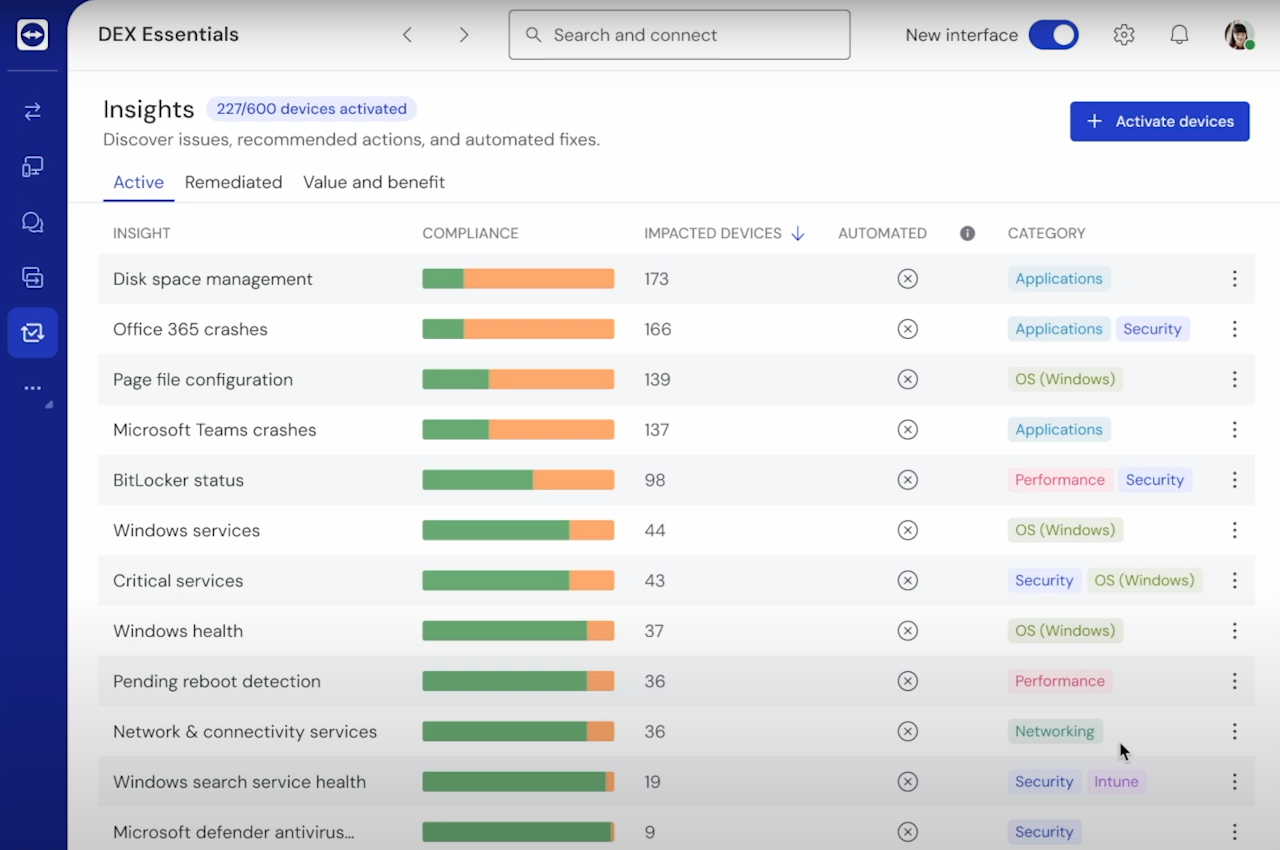The image size is (1280, 850).
Task: Click the info icon beside Automated column
Action: click(967, 233)
